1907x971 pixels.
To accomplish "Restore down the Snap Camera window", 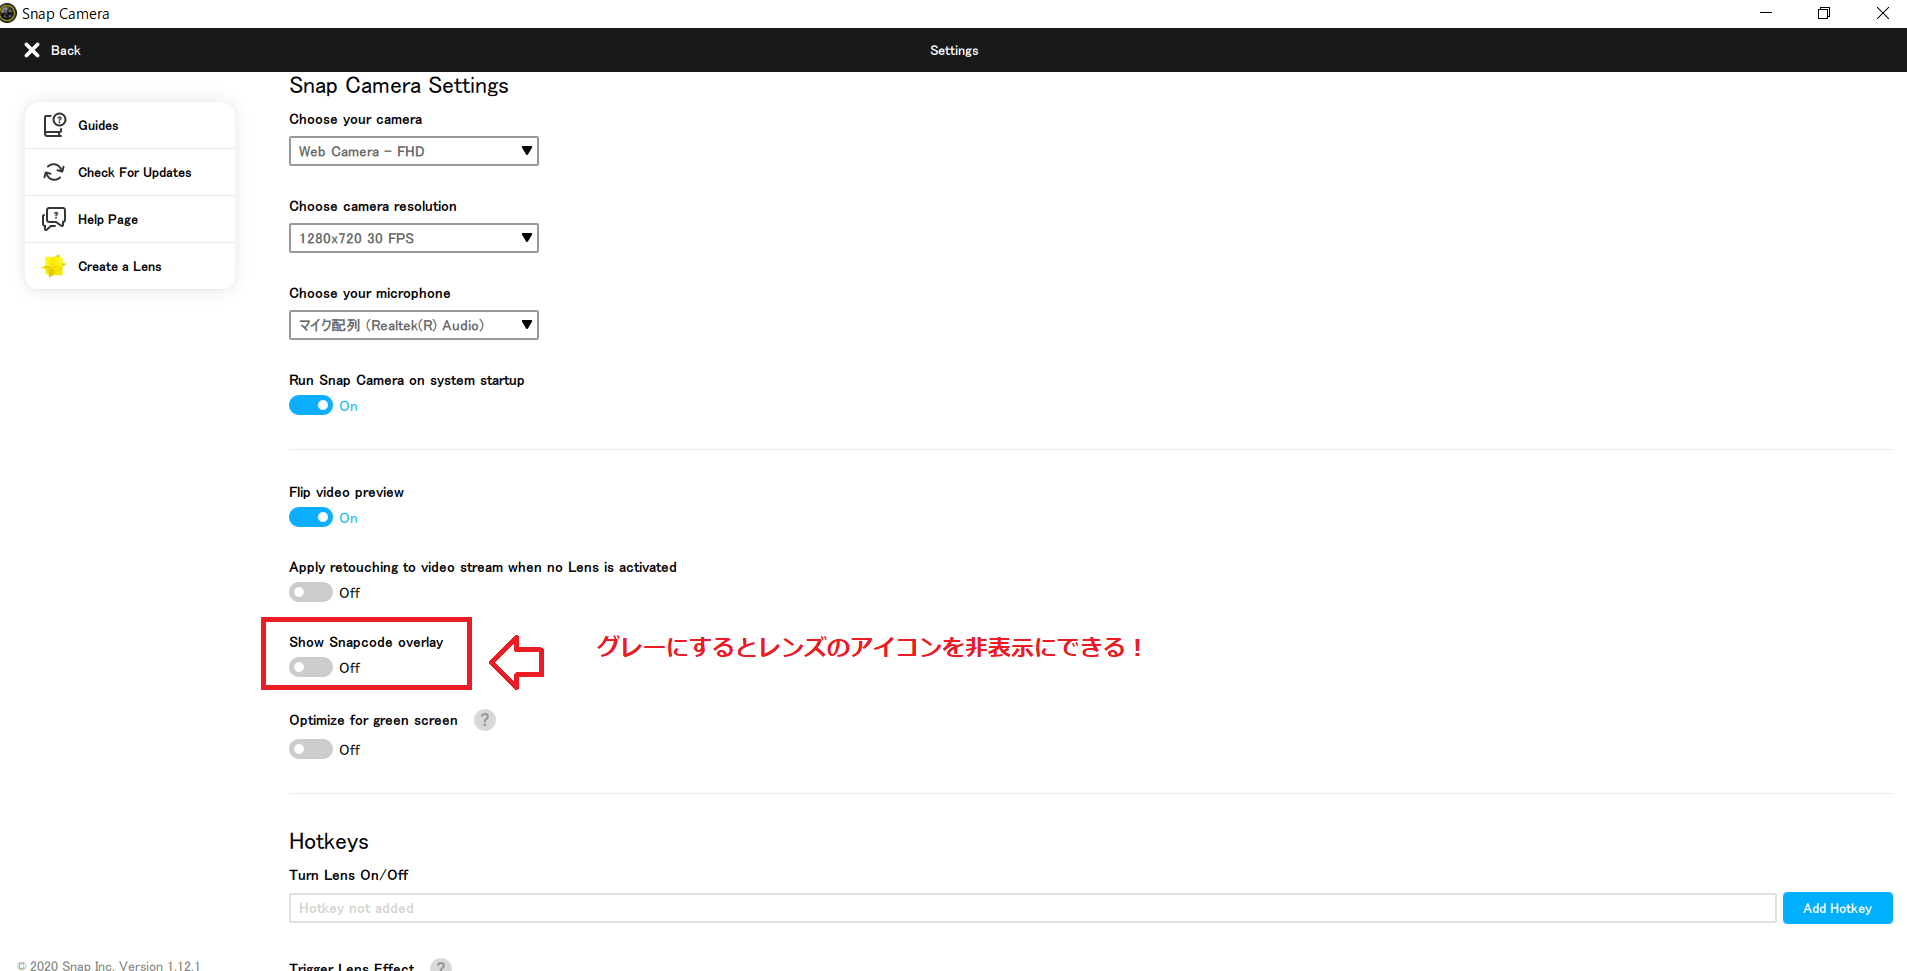I will tap(1824, 13).
